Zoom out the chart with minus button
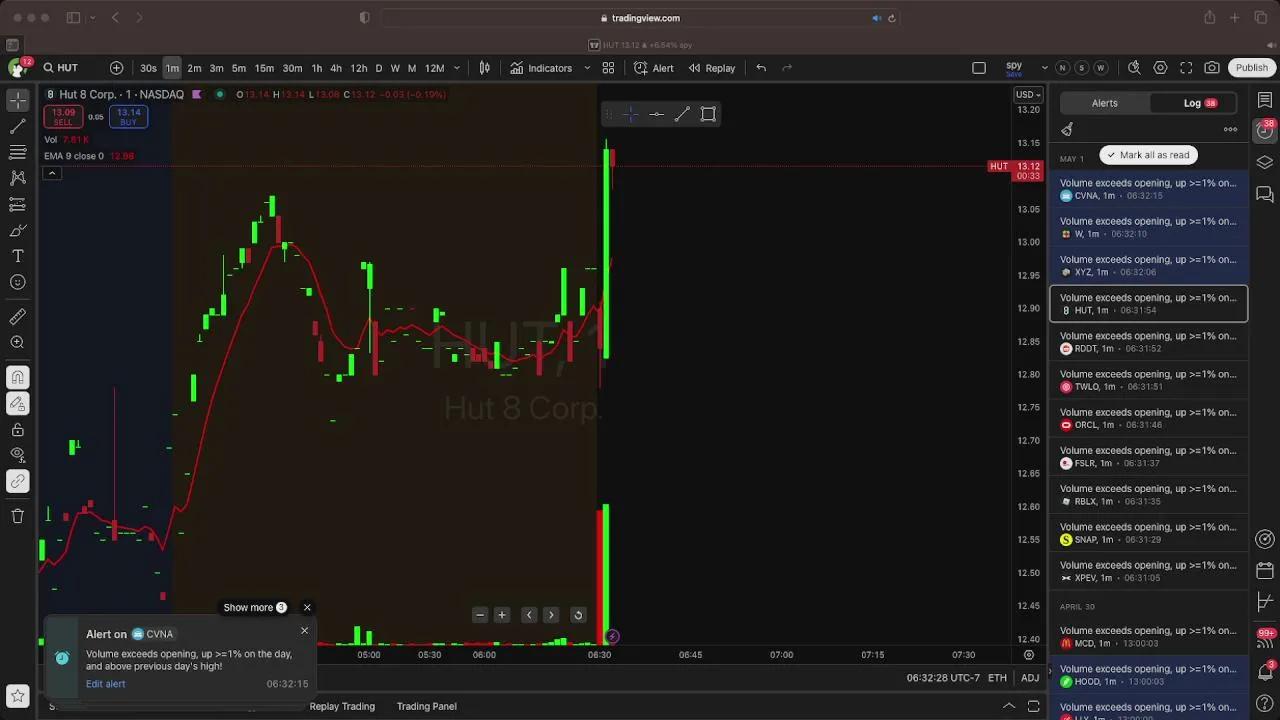The image size is (1280, 720). coord(480,615)
